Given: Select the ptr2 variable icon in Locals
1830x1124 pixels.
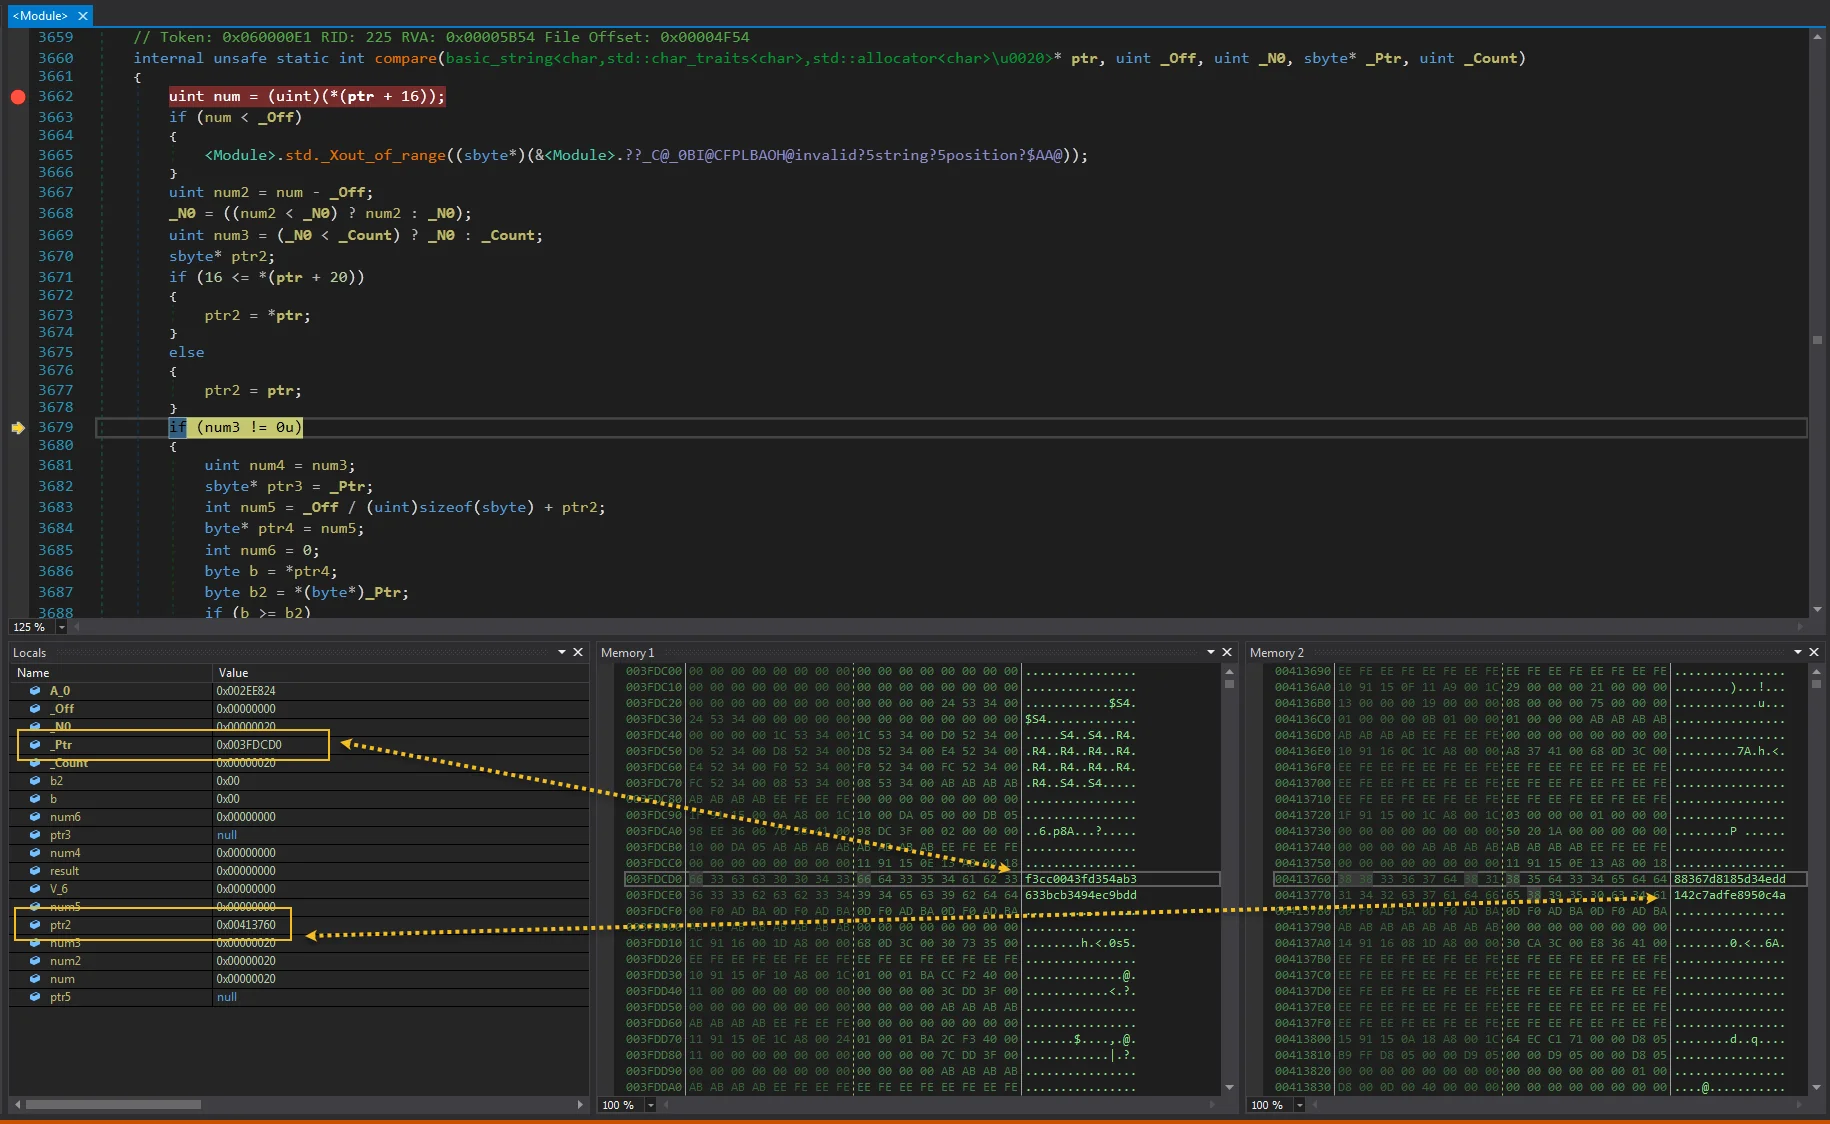Looking at the screenshot, I should coord(35,925).
